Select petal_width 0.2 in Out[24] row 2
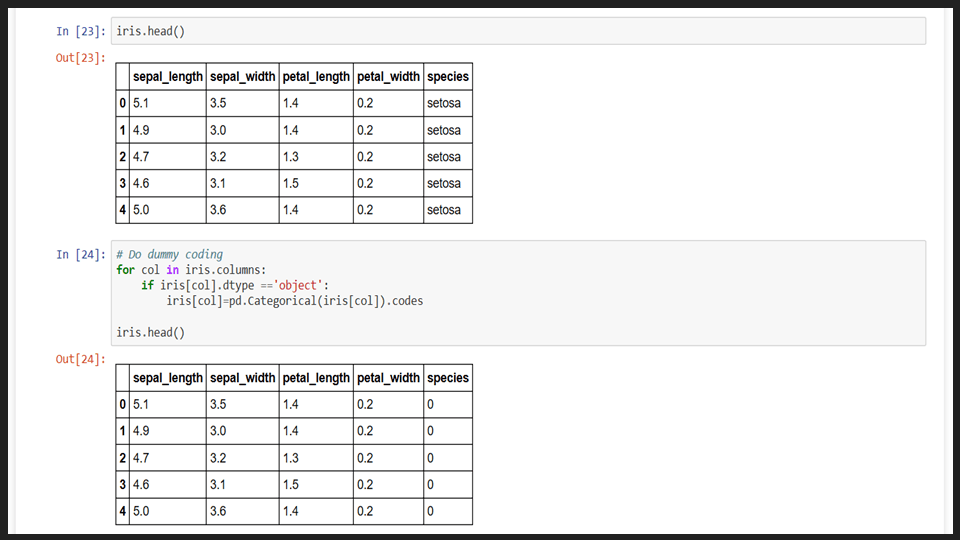960x540 pixels. tap(365, 458)
